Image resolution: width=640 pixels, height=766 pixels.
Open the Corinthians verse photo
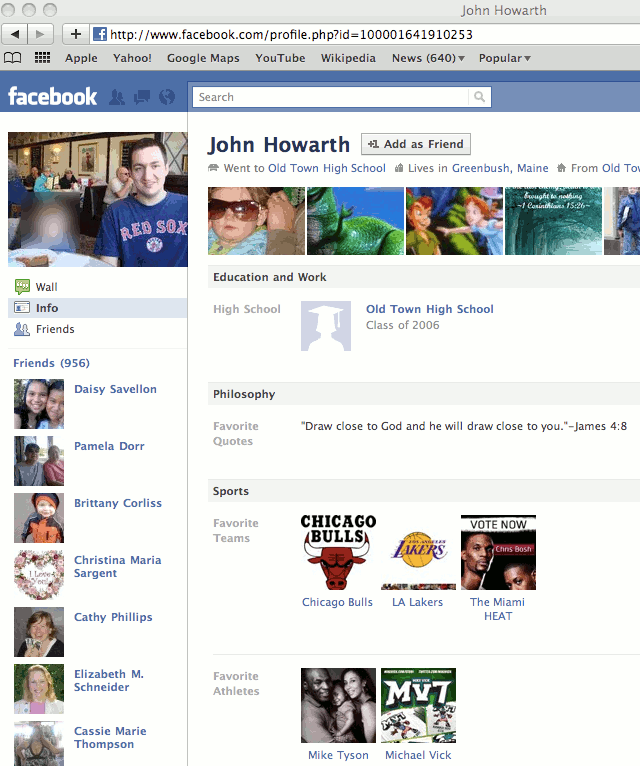pyautogui.click(x=554, y=221)
